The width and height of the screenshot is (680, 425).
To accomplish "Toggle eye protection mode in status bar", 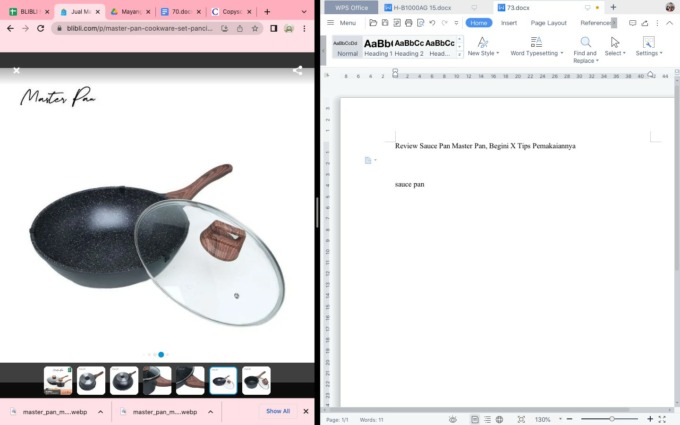I will (453, 419).
